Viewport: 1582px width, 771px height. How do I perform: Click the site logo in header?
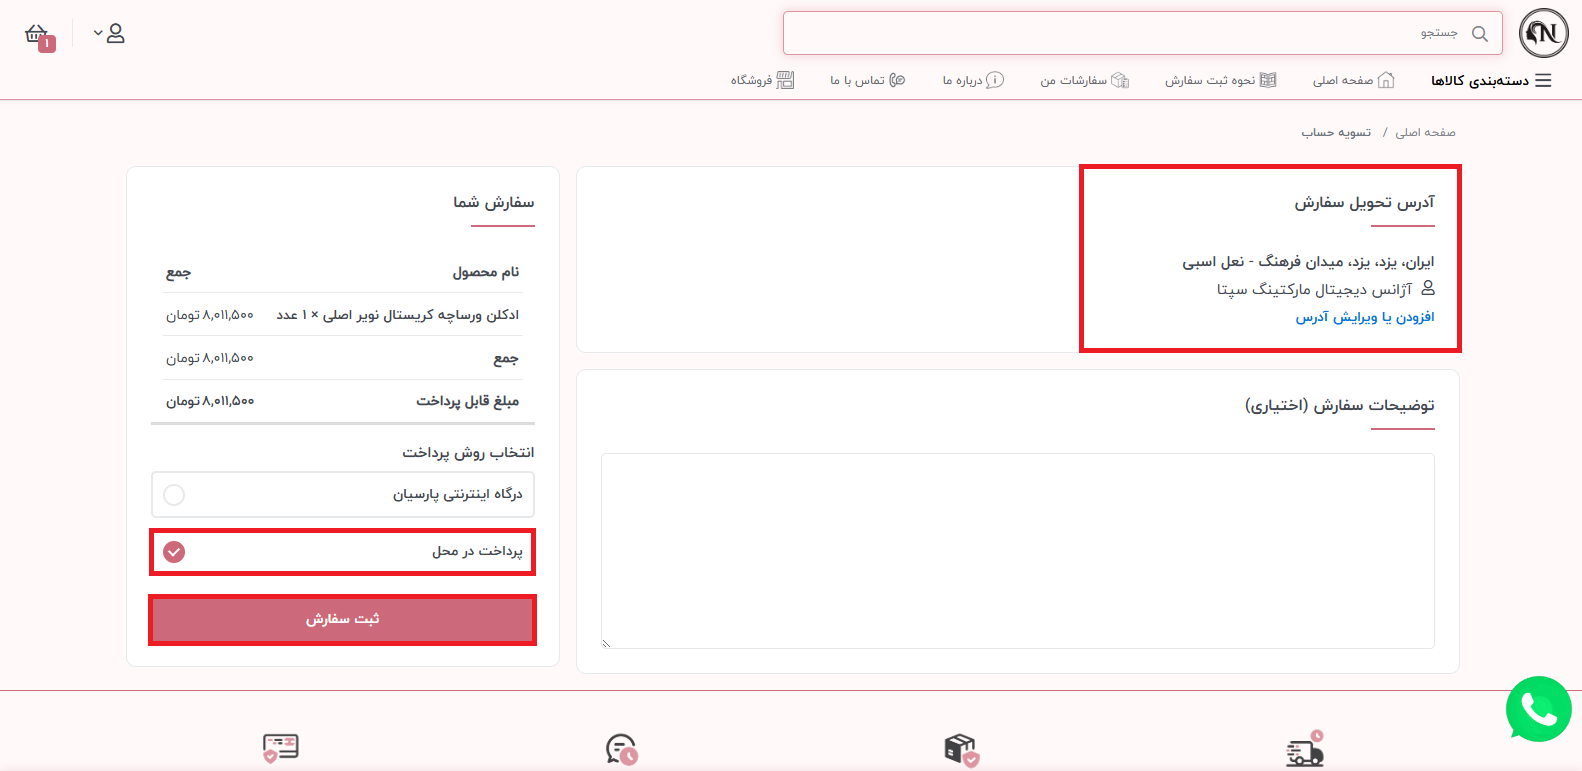click(x=1543, y=33)
